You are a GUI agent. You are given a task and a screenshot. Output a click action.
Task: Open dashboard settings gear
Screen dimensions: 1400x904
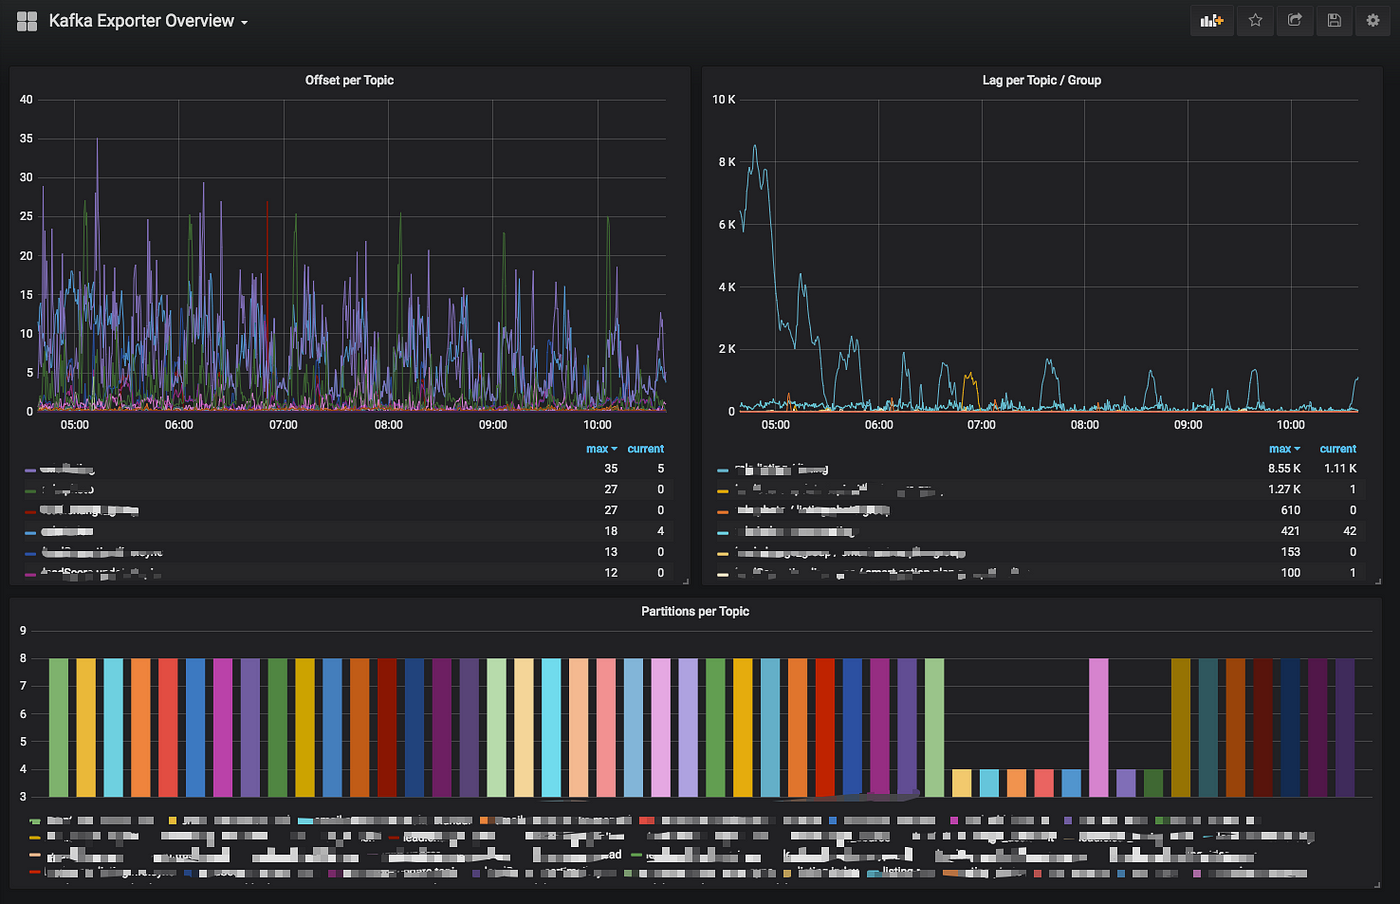coord(1373,20)
